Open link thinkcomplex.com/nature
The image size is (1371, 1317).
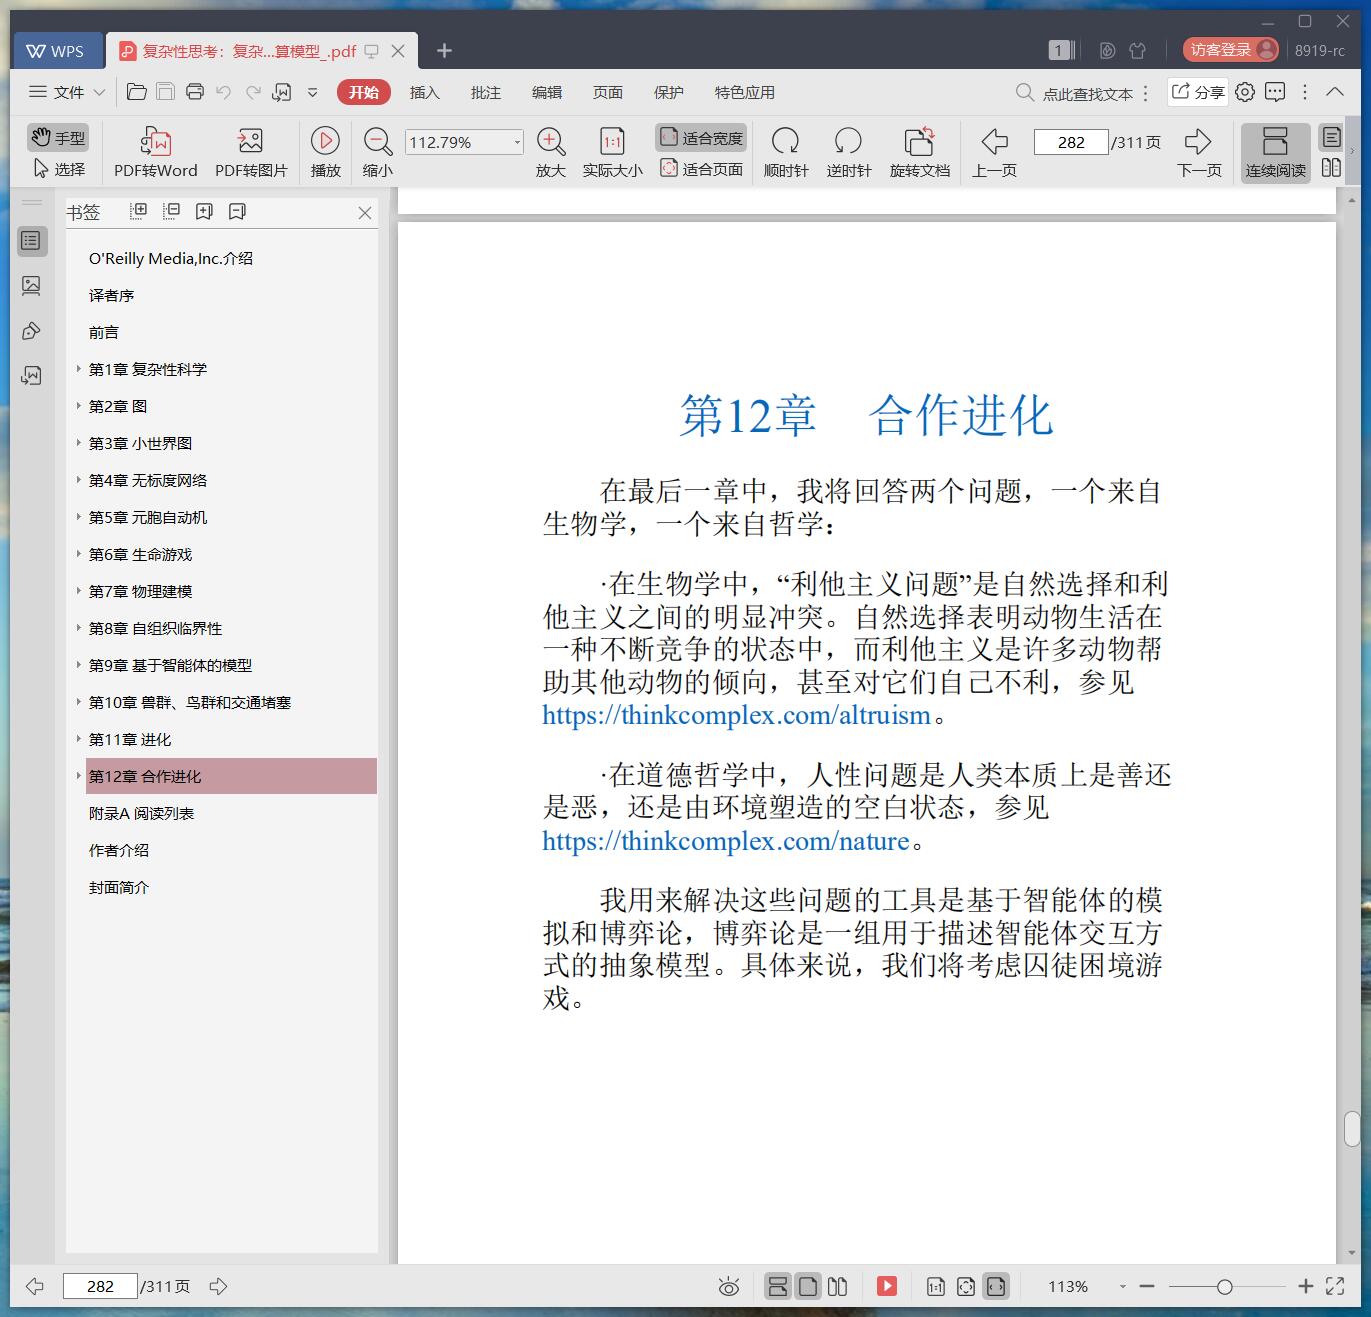point(726,841)
